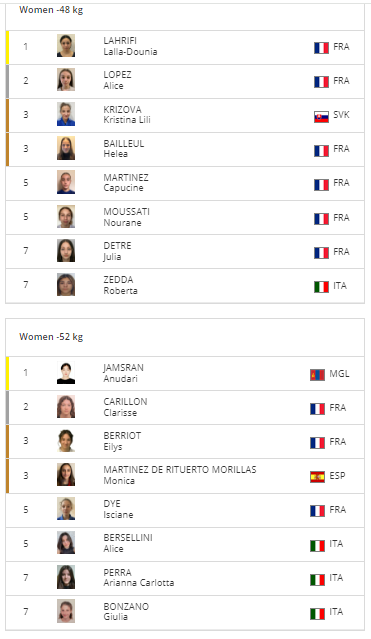Click the Women -48 kg category heading
This screenshot has width=371, height=639.
[x=51, y=10]
